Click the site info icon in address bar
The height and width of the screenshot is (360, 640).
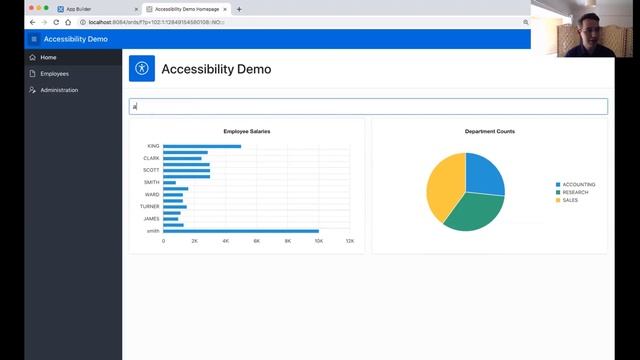click(x=82, y=22)
